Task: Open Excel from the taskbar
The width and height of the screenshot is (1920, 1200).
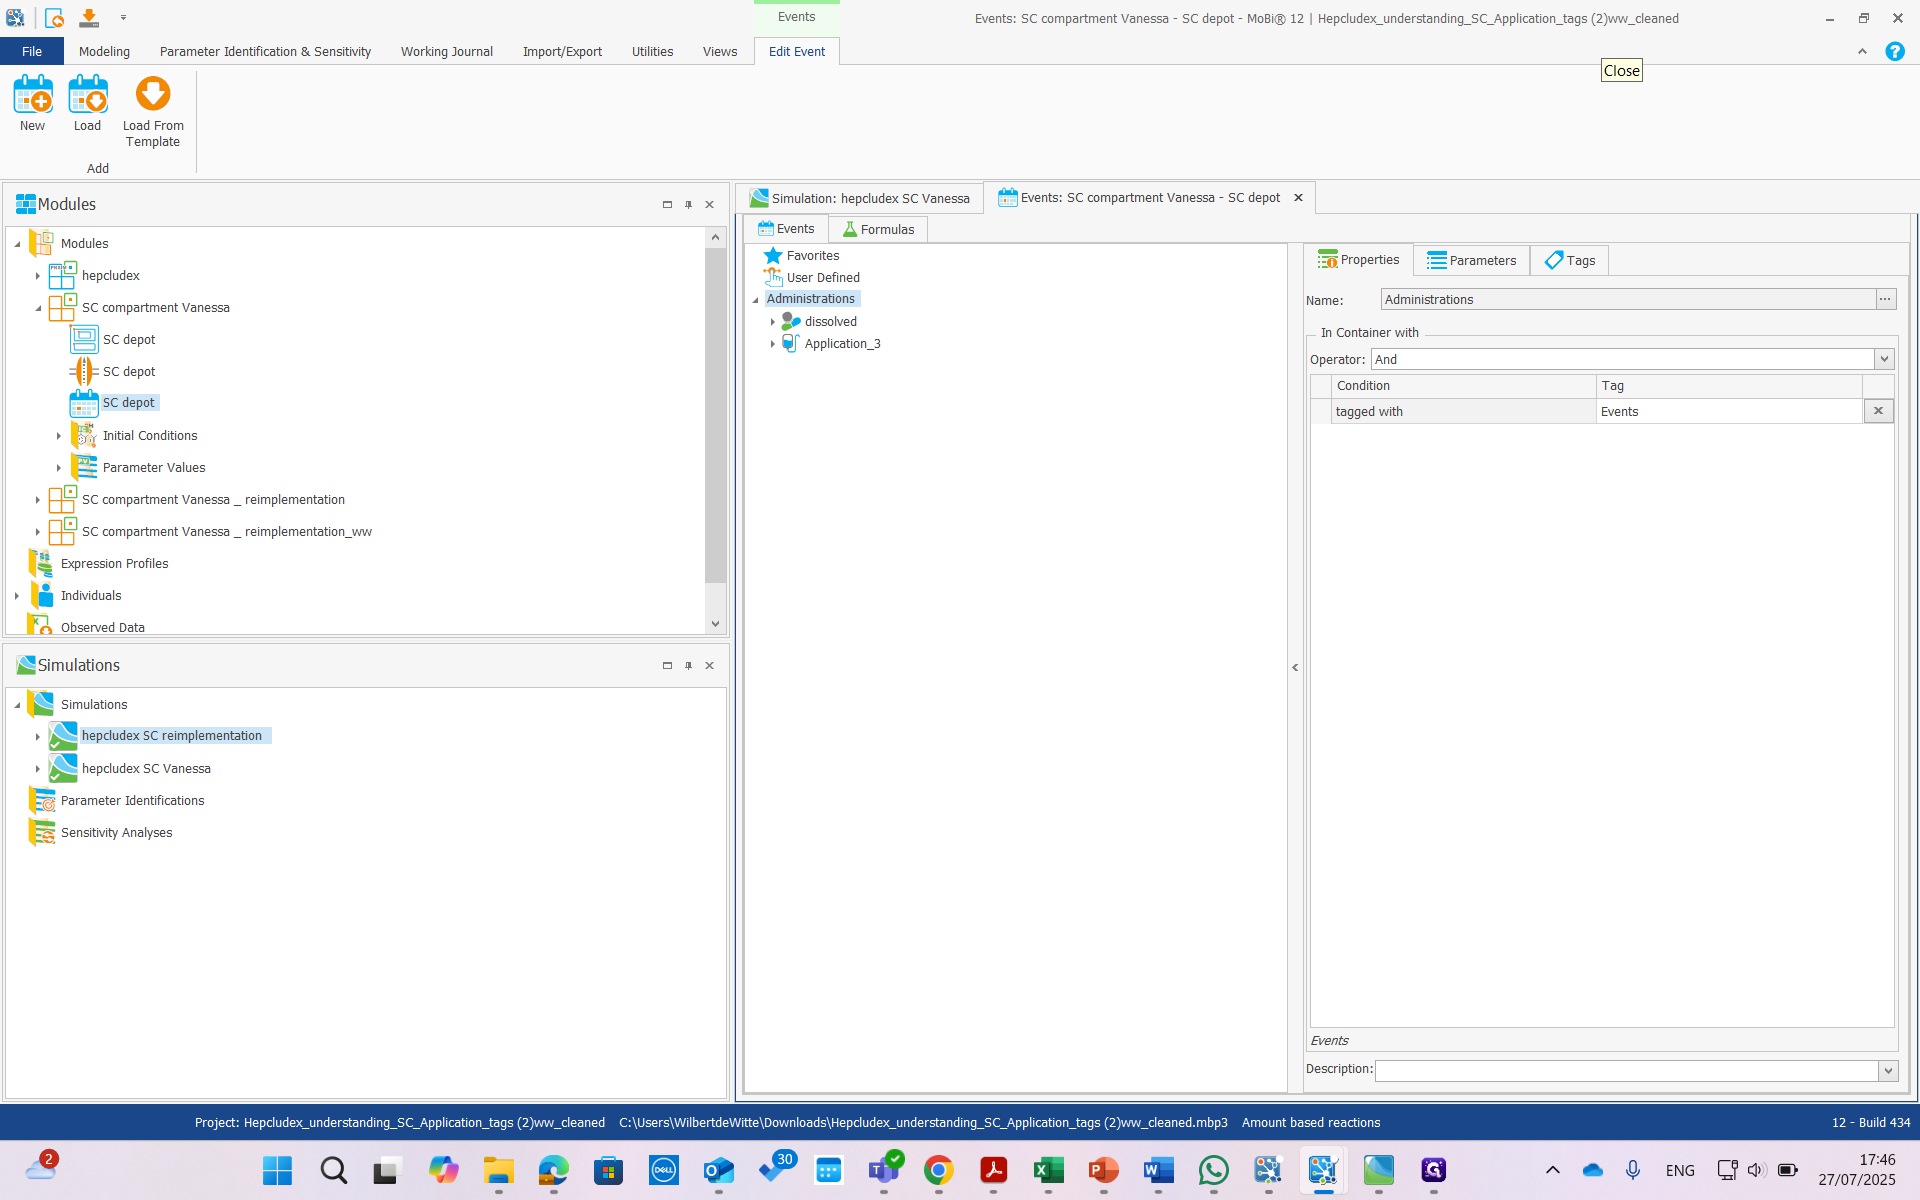Action: tap(1048, 1169)
